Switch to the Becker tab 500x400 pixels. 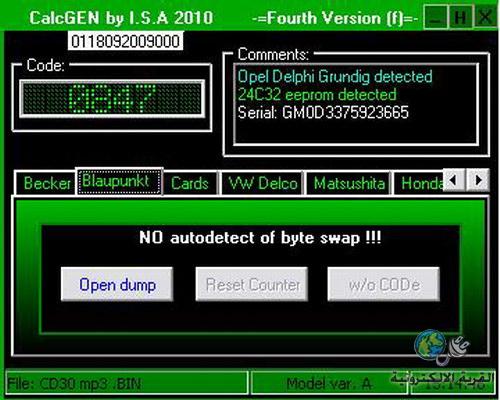(46, 183)
